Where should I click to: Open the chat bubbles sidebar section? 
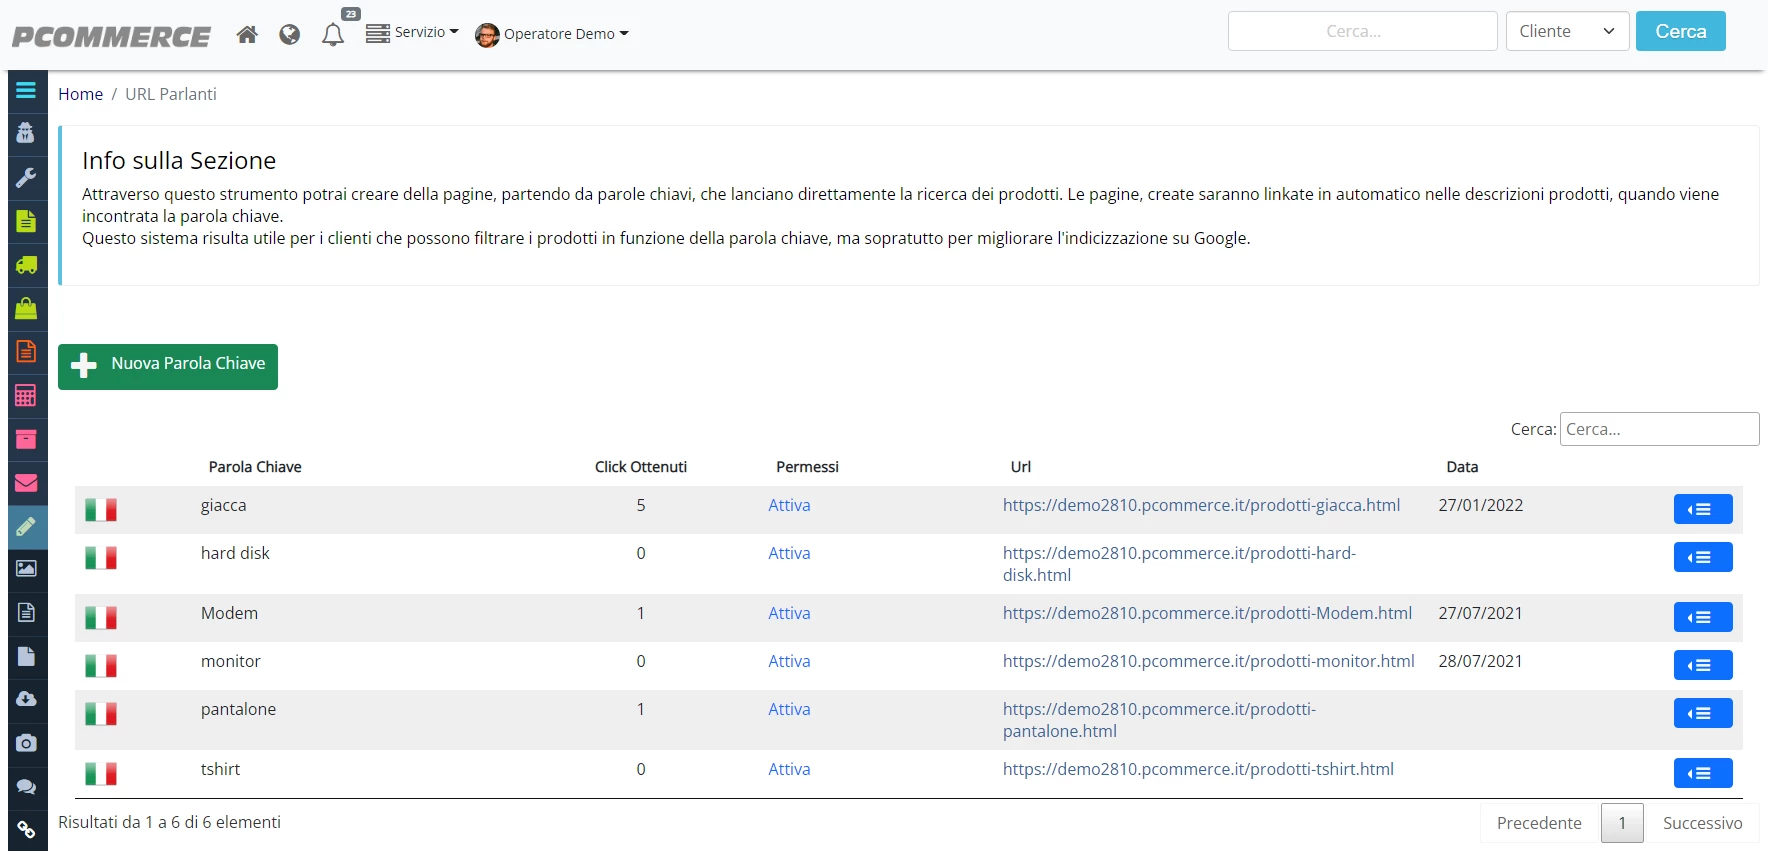point(26,787)
